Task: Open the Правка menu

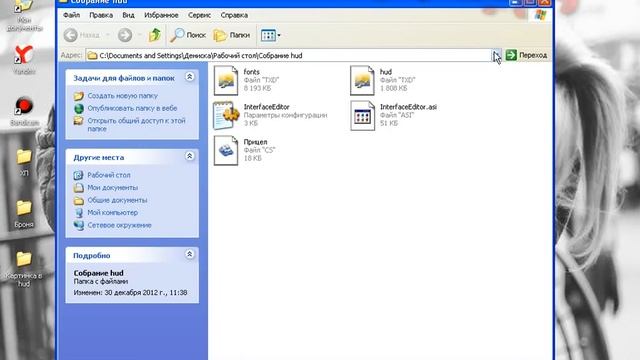Action: (x=101, y=15)
